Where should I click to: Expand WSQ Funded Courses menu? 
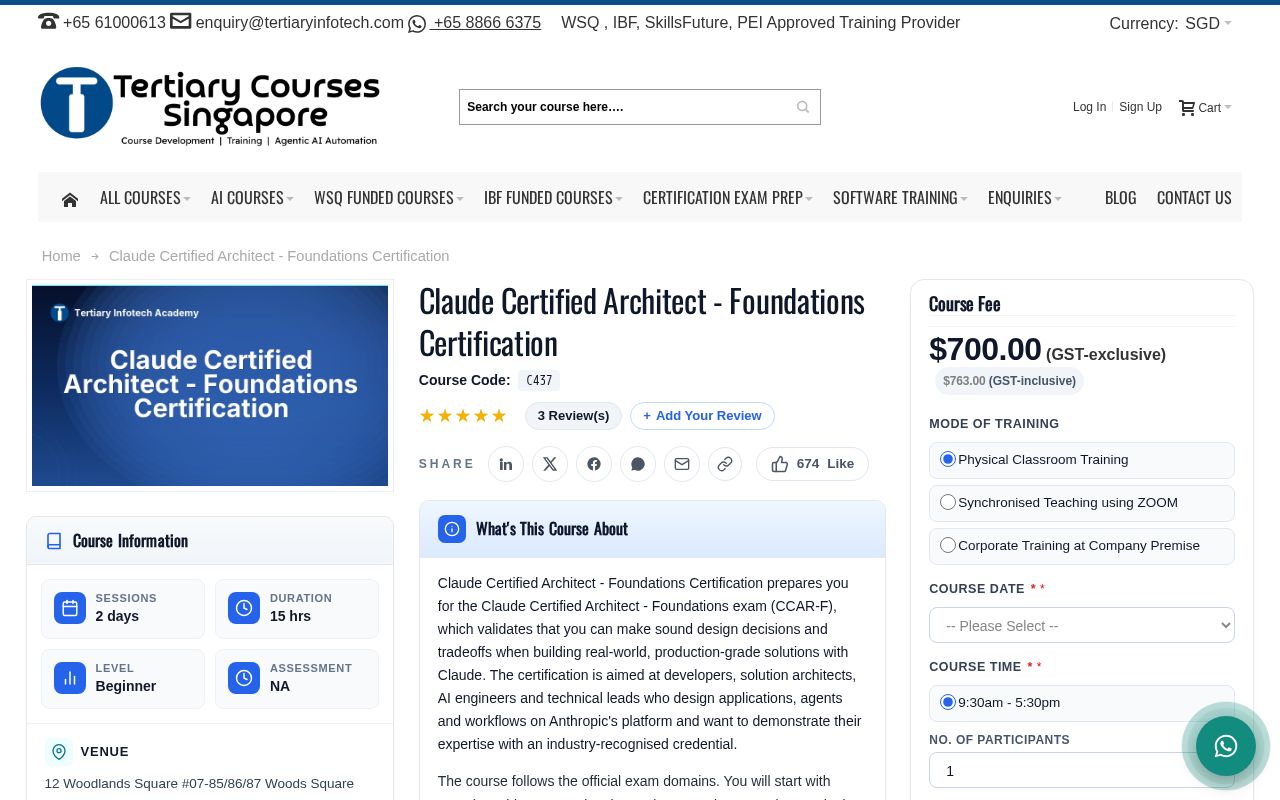tap(389, 198)
